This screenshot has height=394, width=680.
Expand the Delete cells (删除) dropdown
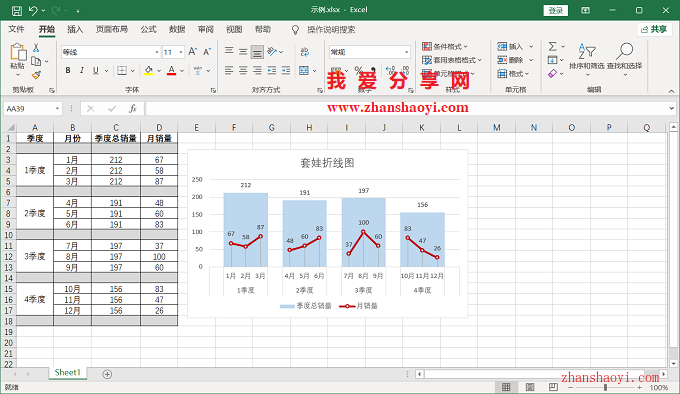point(531,60)
